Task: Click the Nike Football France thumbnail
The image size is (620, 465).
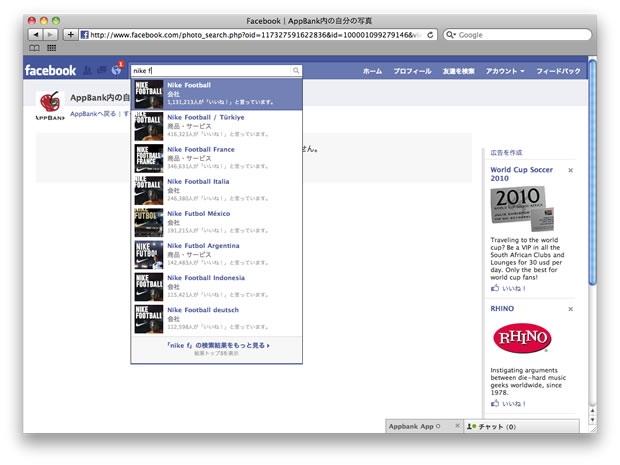Action: coord(149,159)
